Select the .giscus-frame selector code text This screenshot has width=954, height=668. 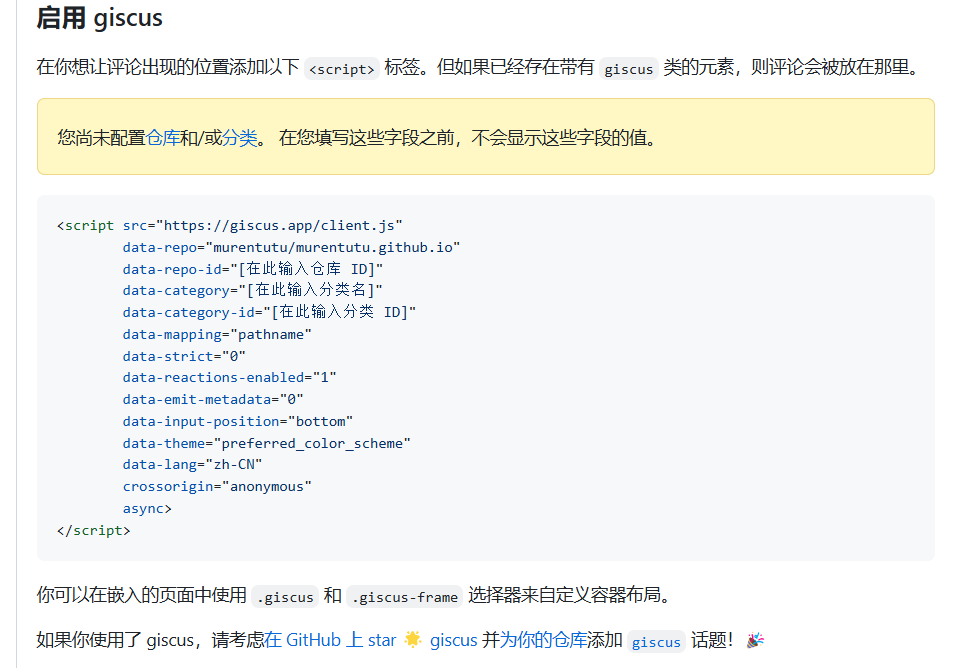tap(404, 596)
